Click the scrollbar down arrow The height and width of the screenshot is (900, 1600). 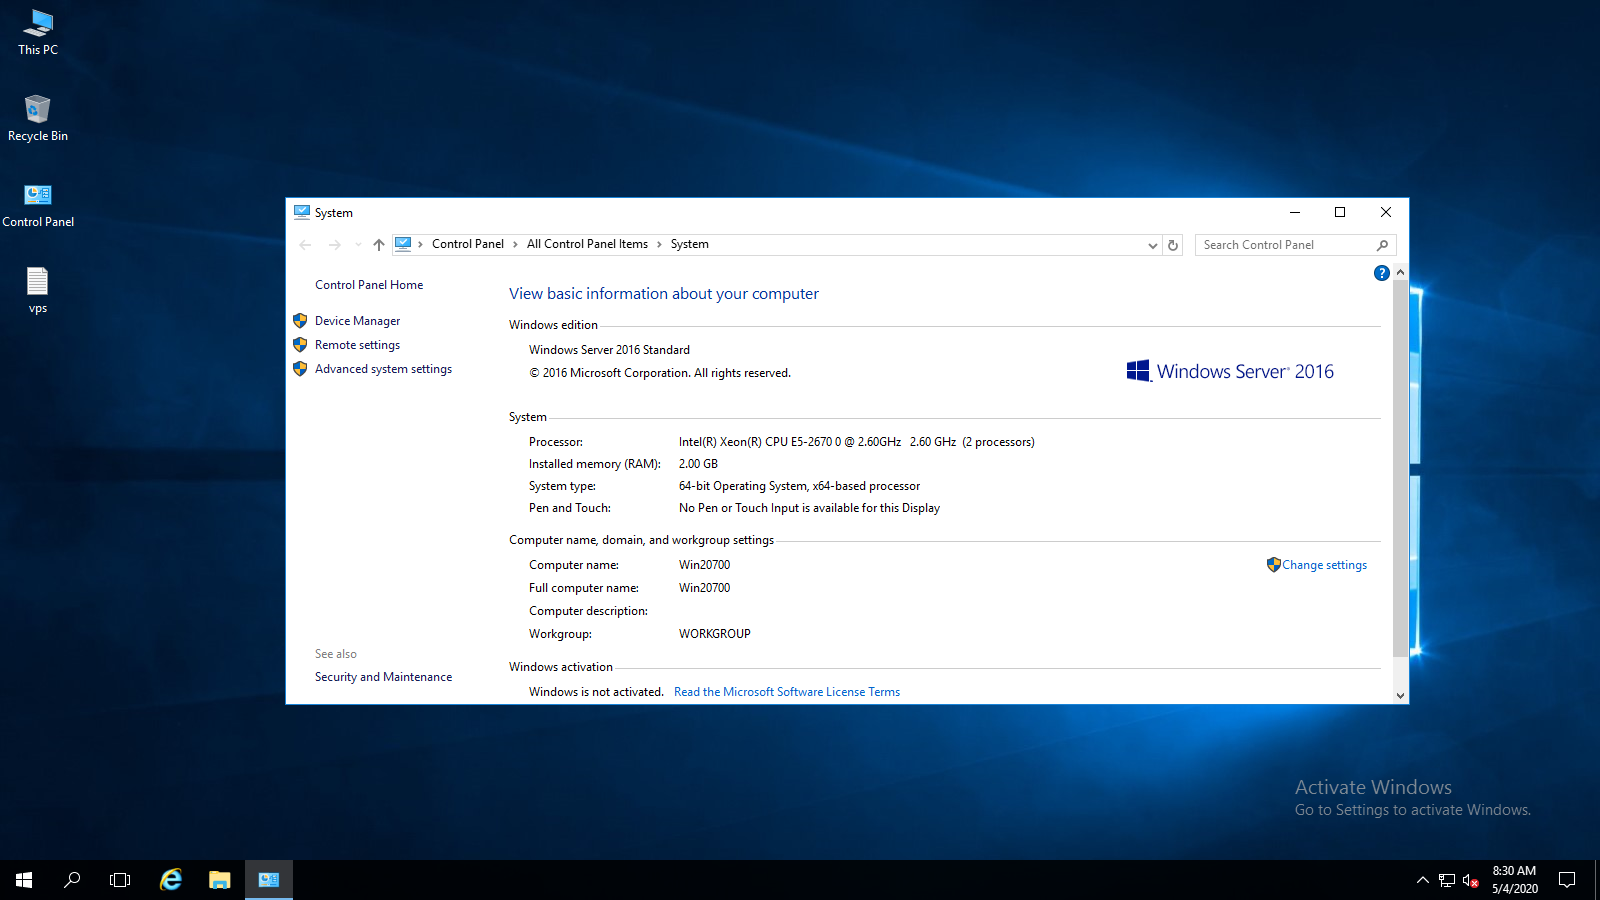tap(1400, 696)
